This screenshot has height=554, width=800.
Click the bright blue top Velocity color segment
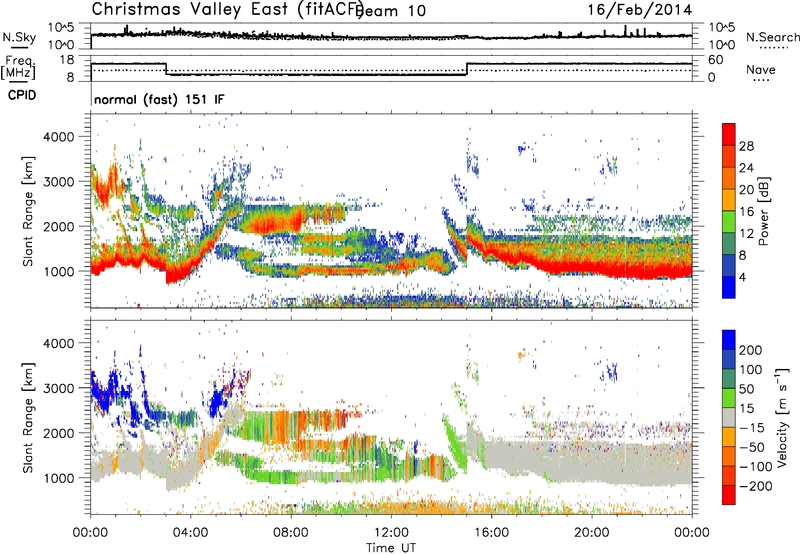tap(729, 340)
